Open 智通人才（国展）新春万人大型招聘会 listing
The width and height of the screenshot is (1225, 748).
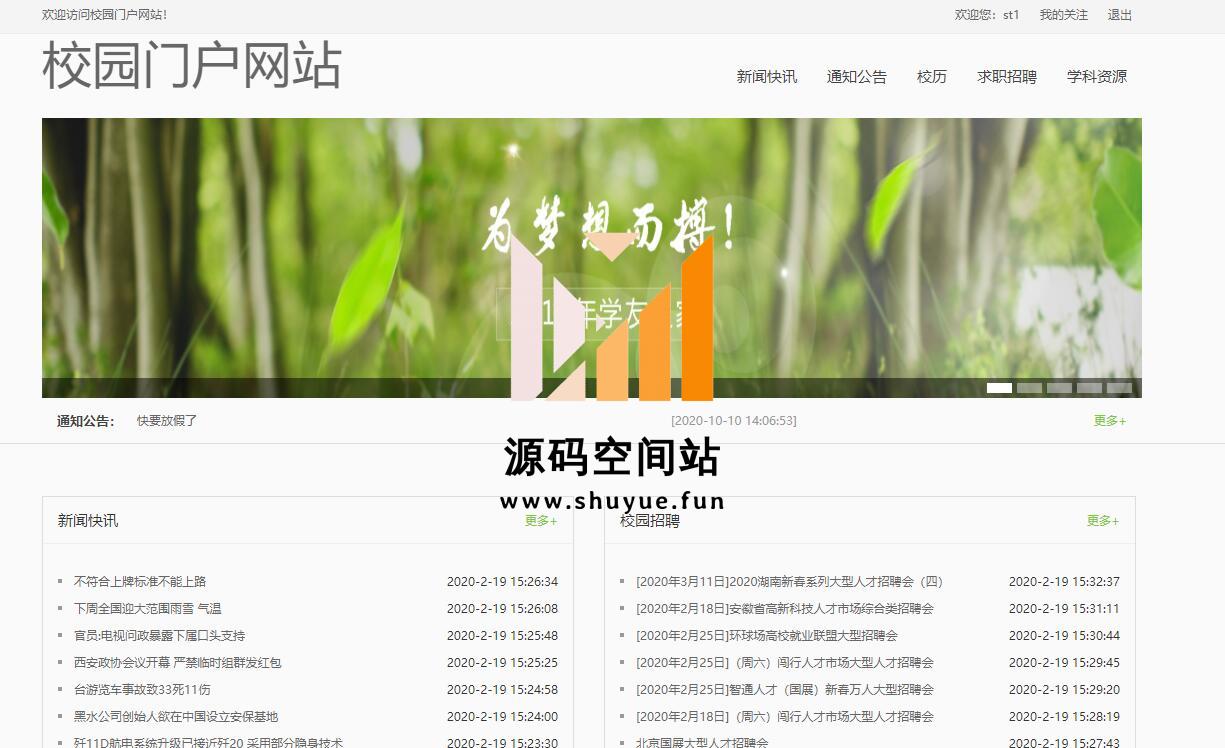tap(785, 689)
